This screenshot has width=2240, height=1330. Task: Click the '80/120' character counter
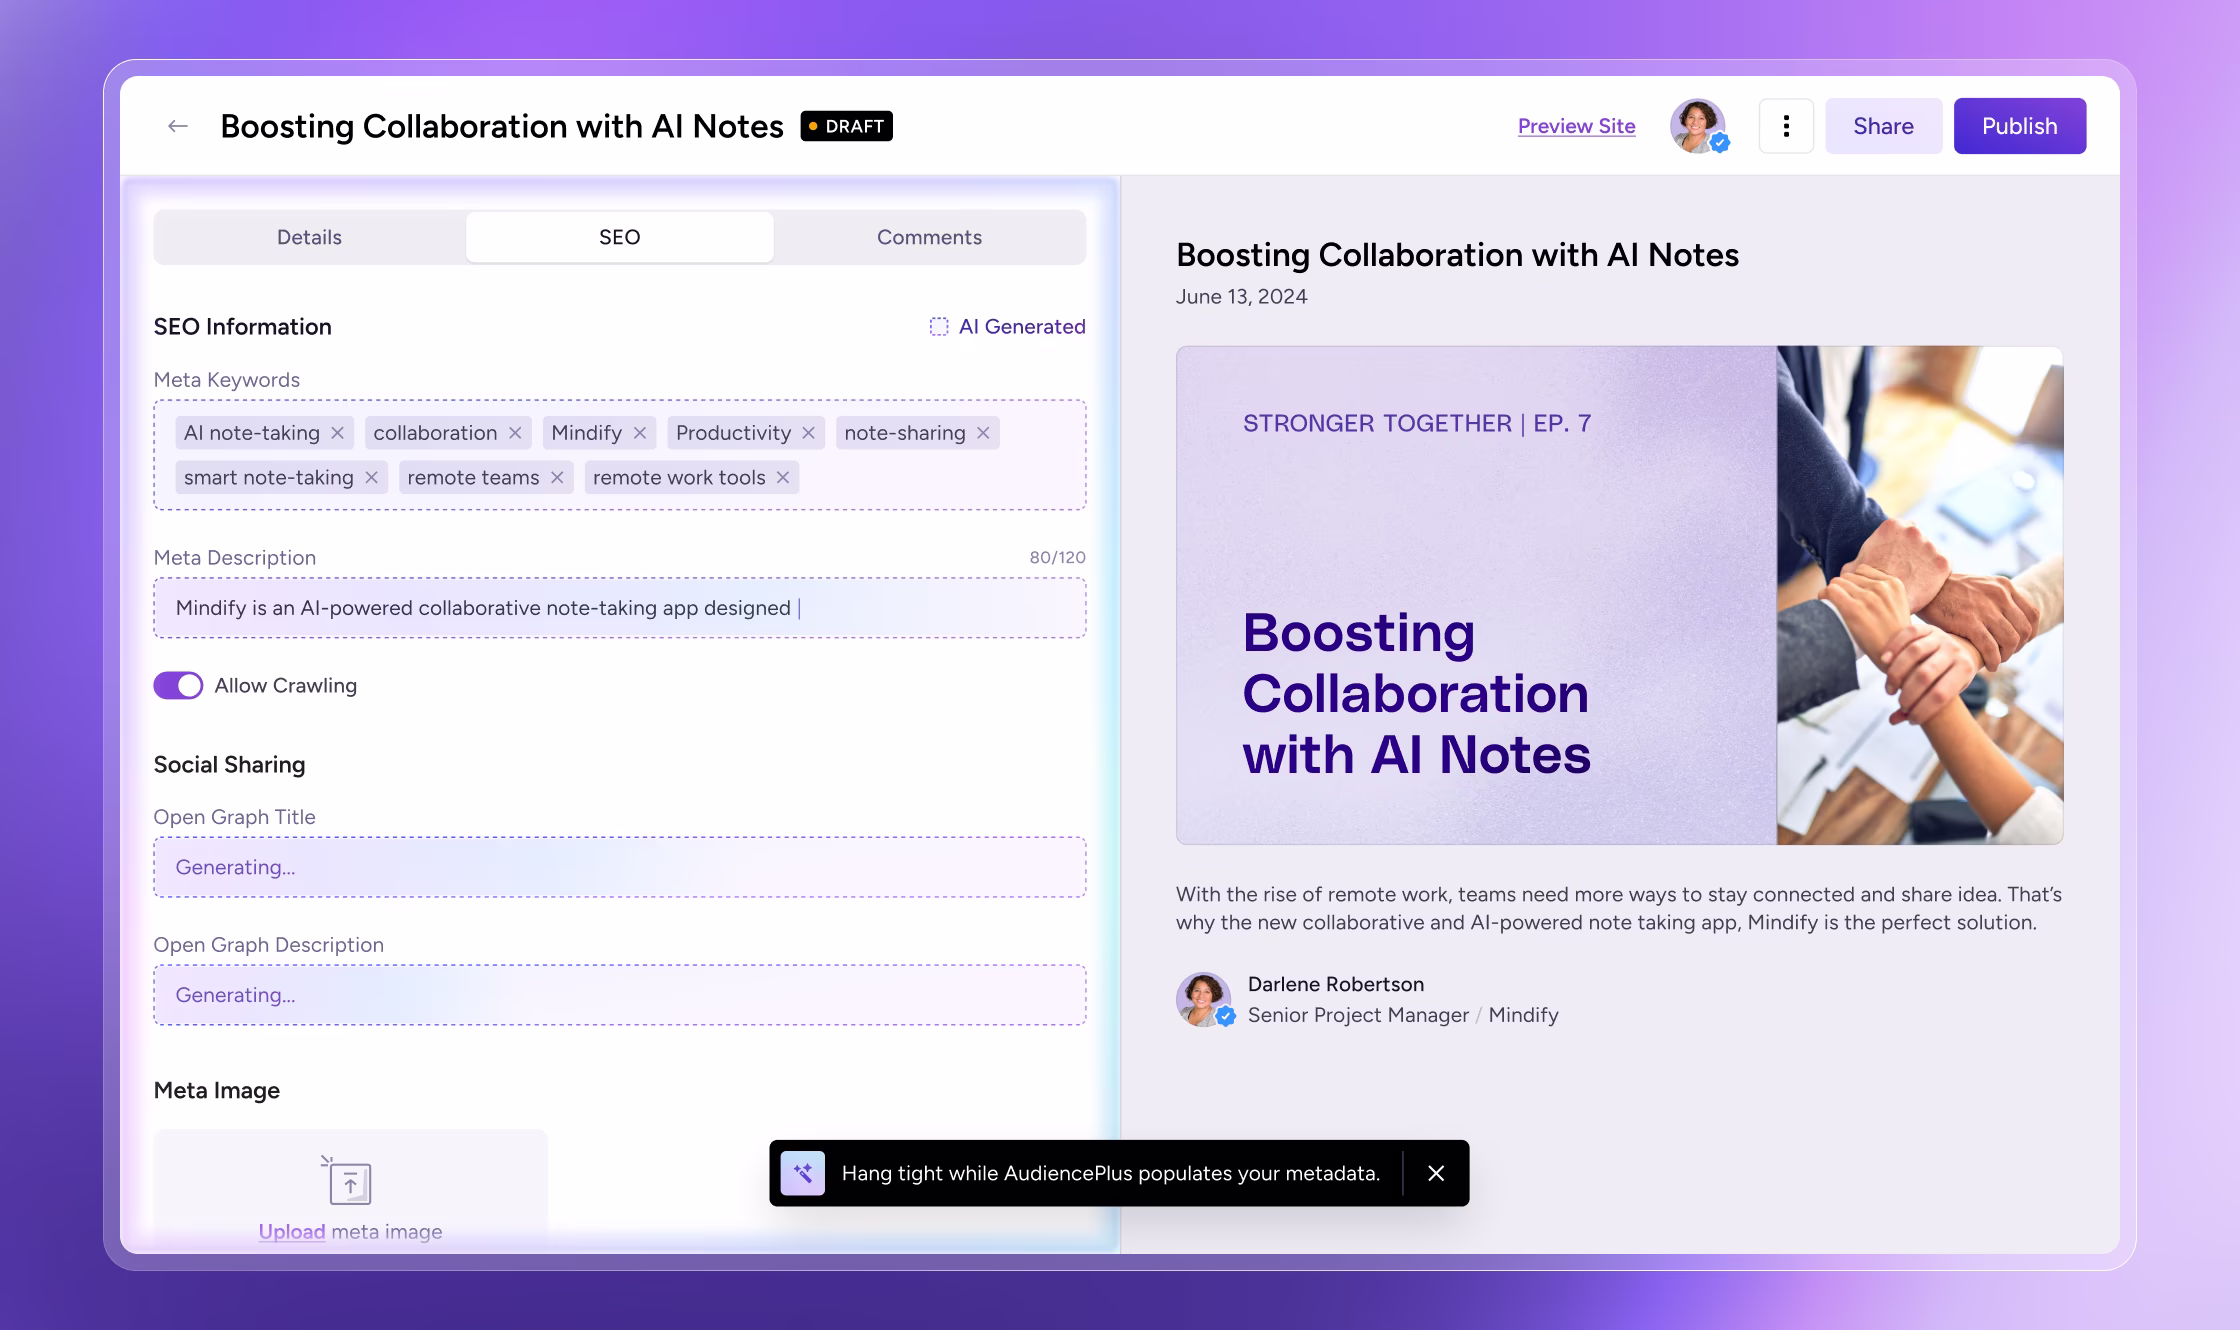coord(1058,557)
